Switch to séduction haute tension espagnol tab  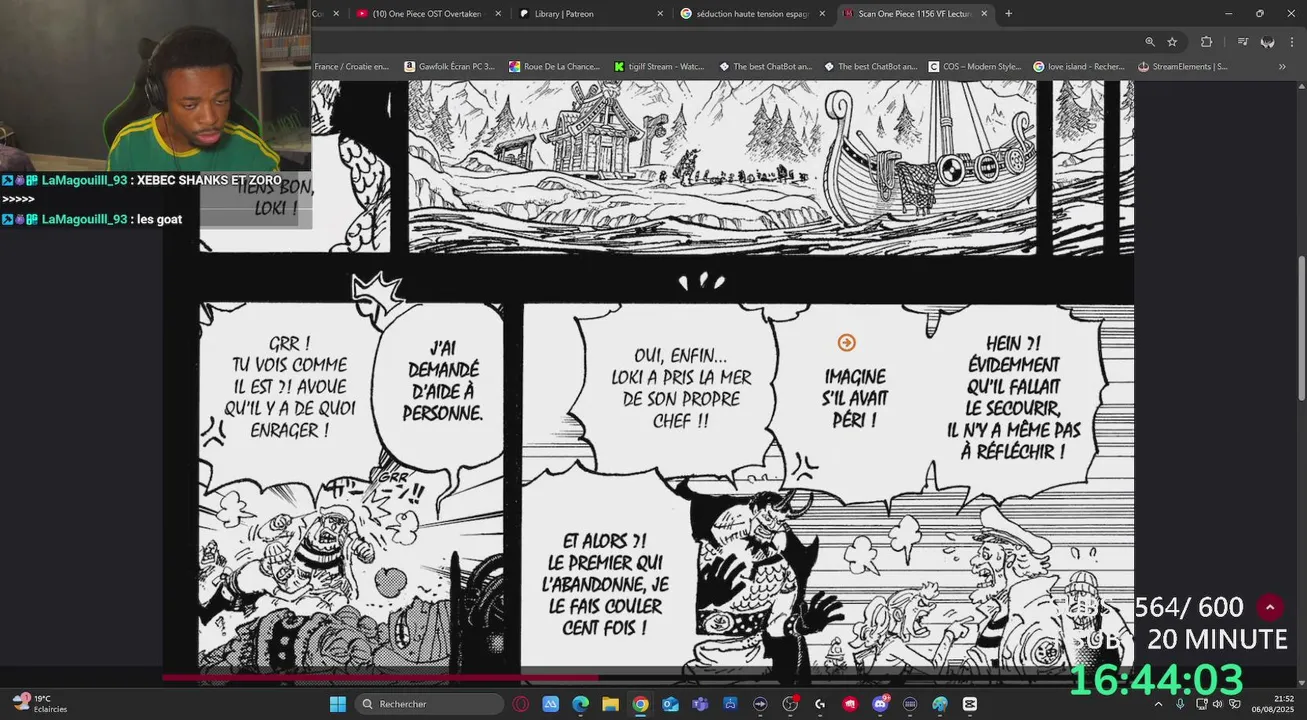[x=752, y=14]
